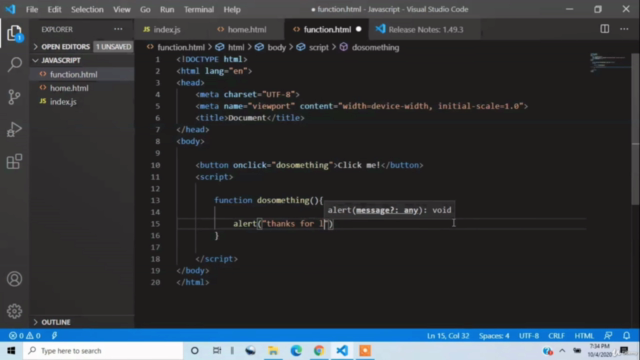The image size is (640, 360).
Task: Click the Split Editor Right icon
Action: [x=604, y=29]
